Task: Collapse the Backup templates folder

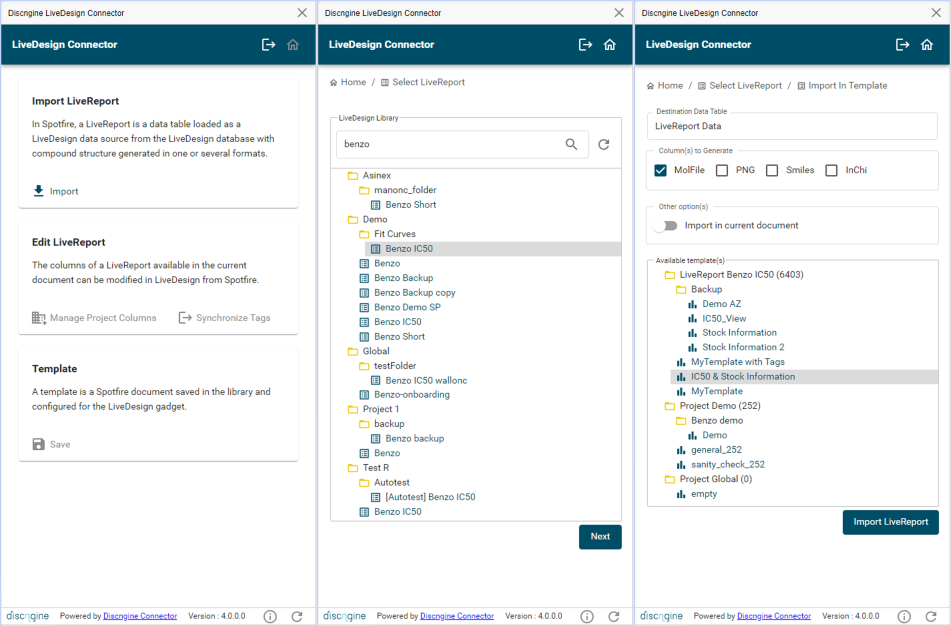Action: 681,289
